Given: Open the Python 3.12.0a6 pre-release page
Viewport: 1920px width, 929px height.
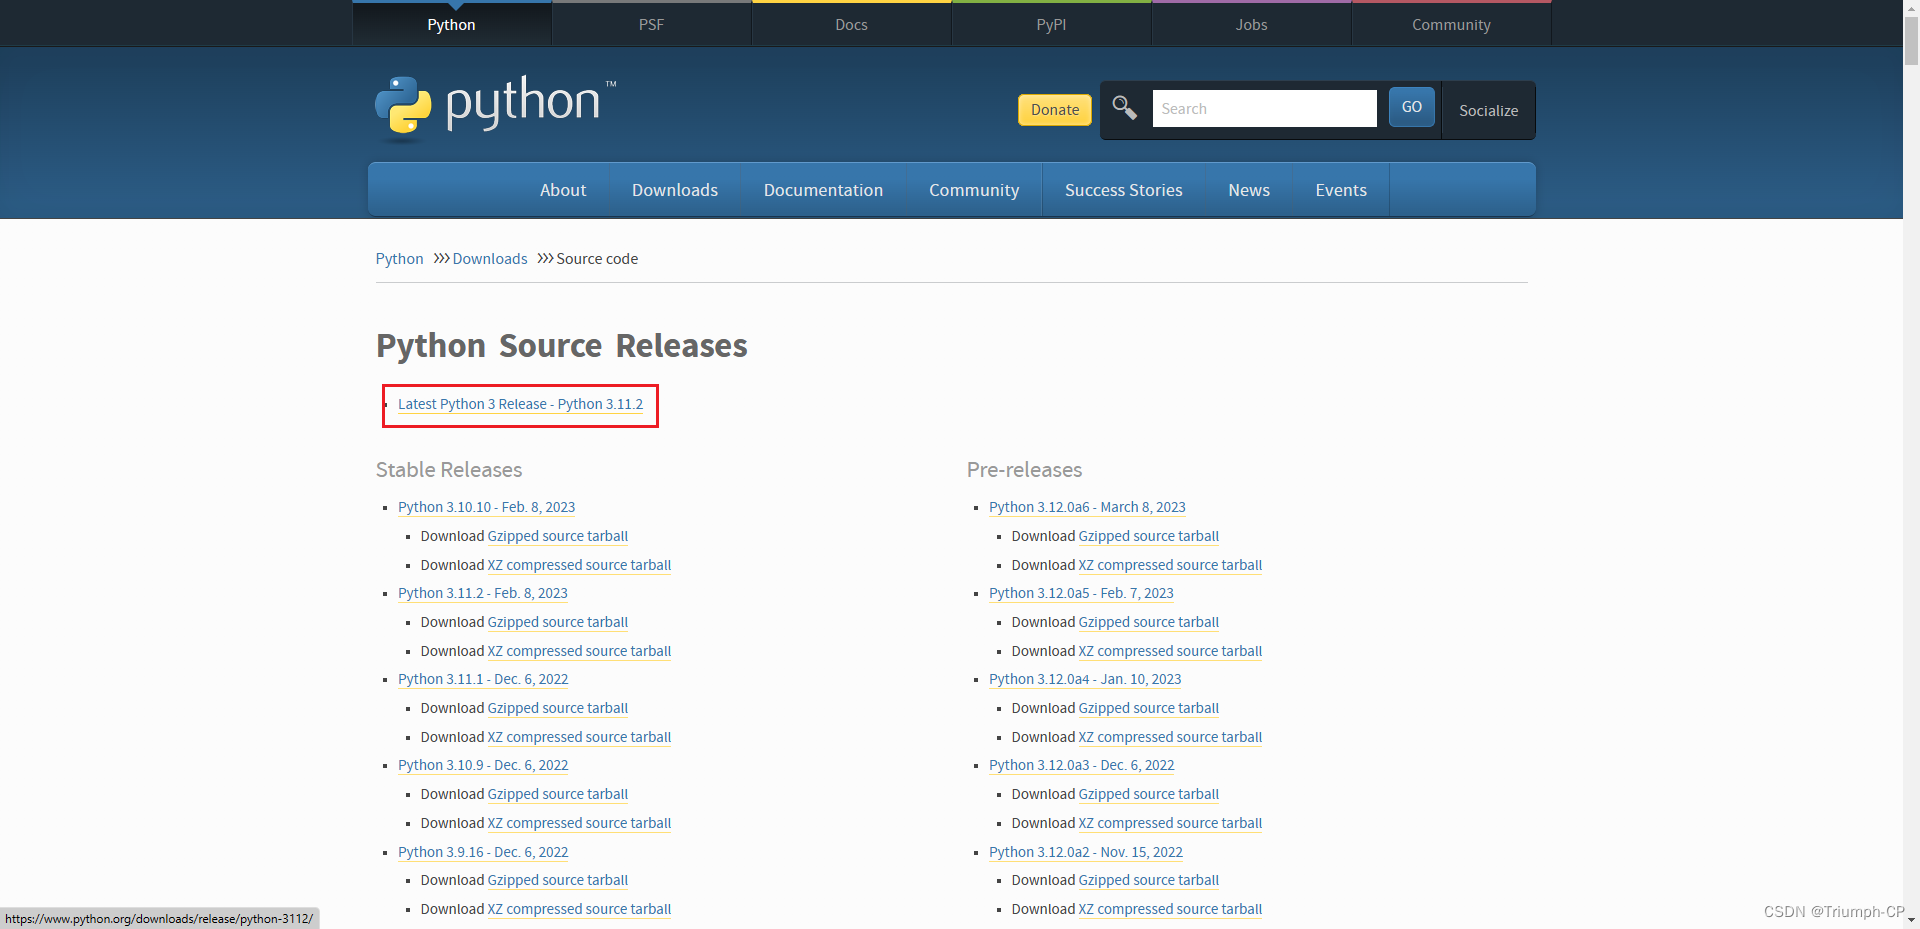Looking at the screenshot, I should tap(1087, 507).
